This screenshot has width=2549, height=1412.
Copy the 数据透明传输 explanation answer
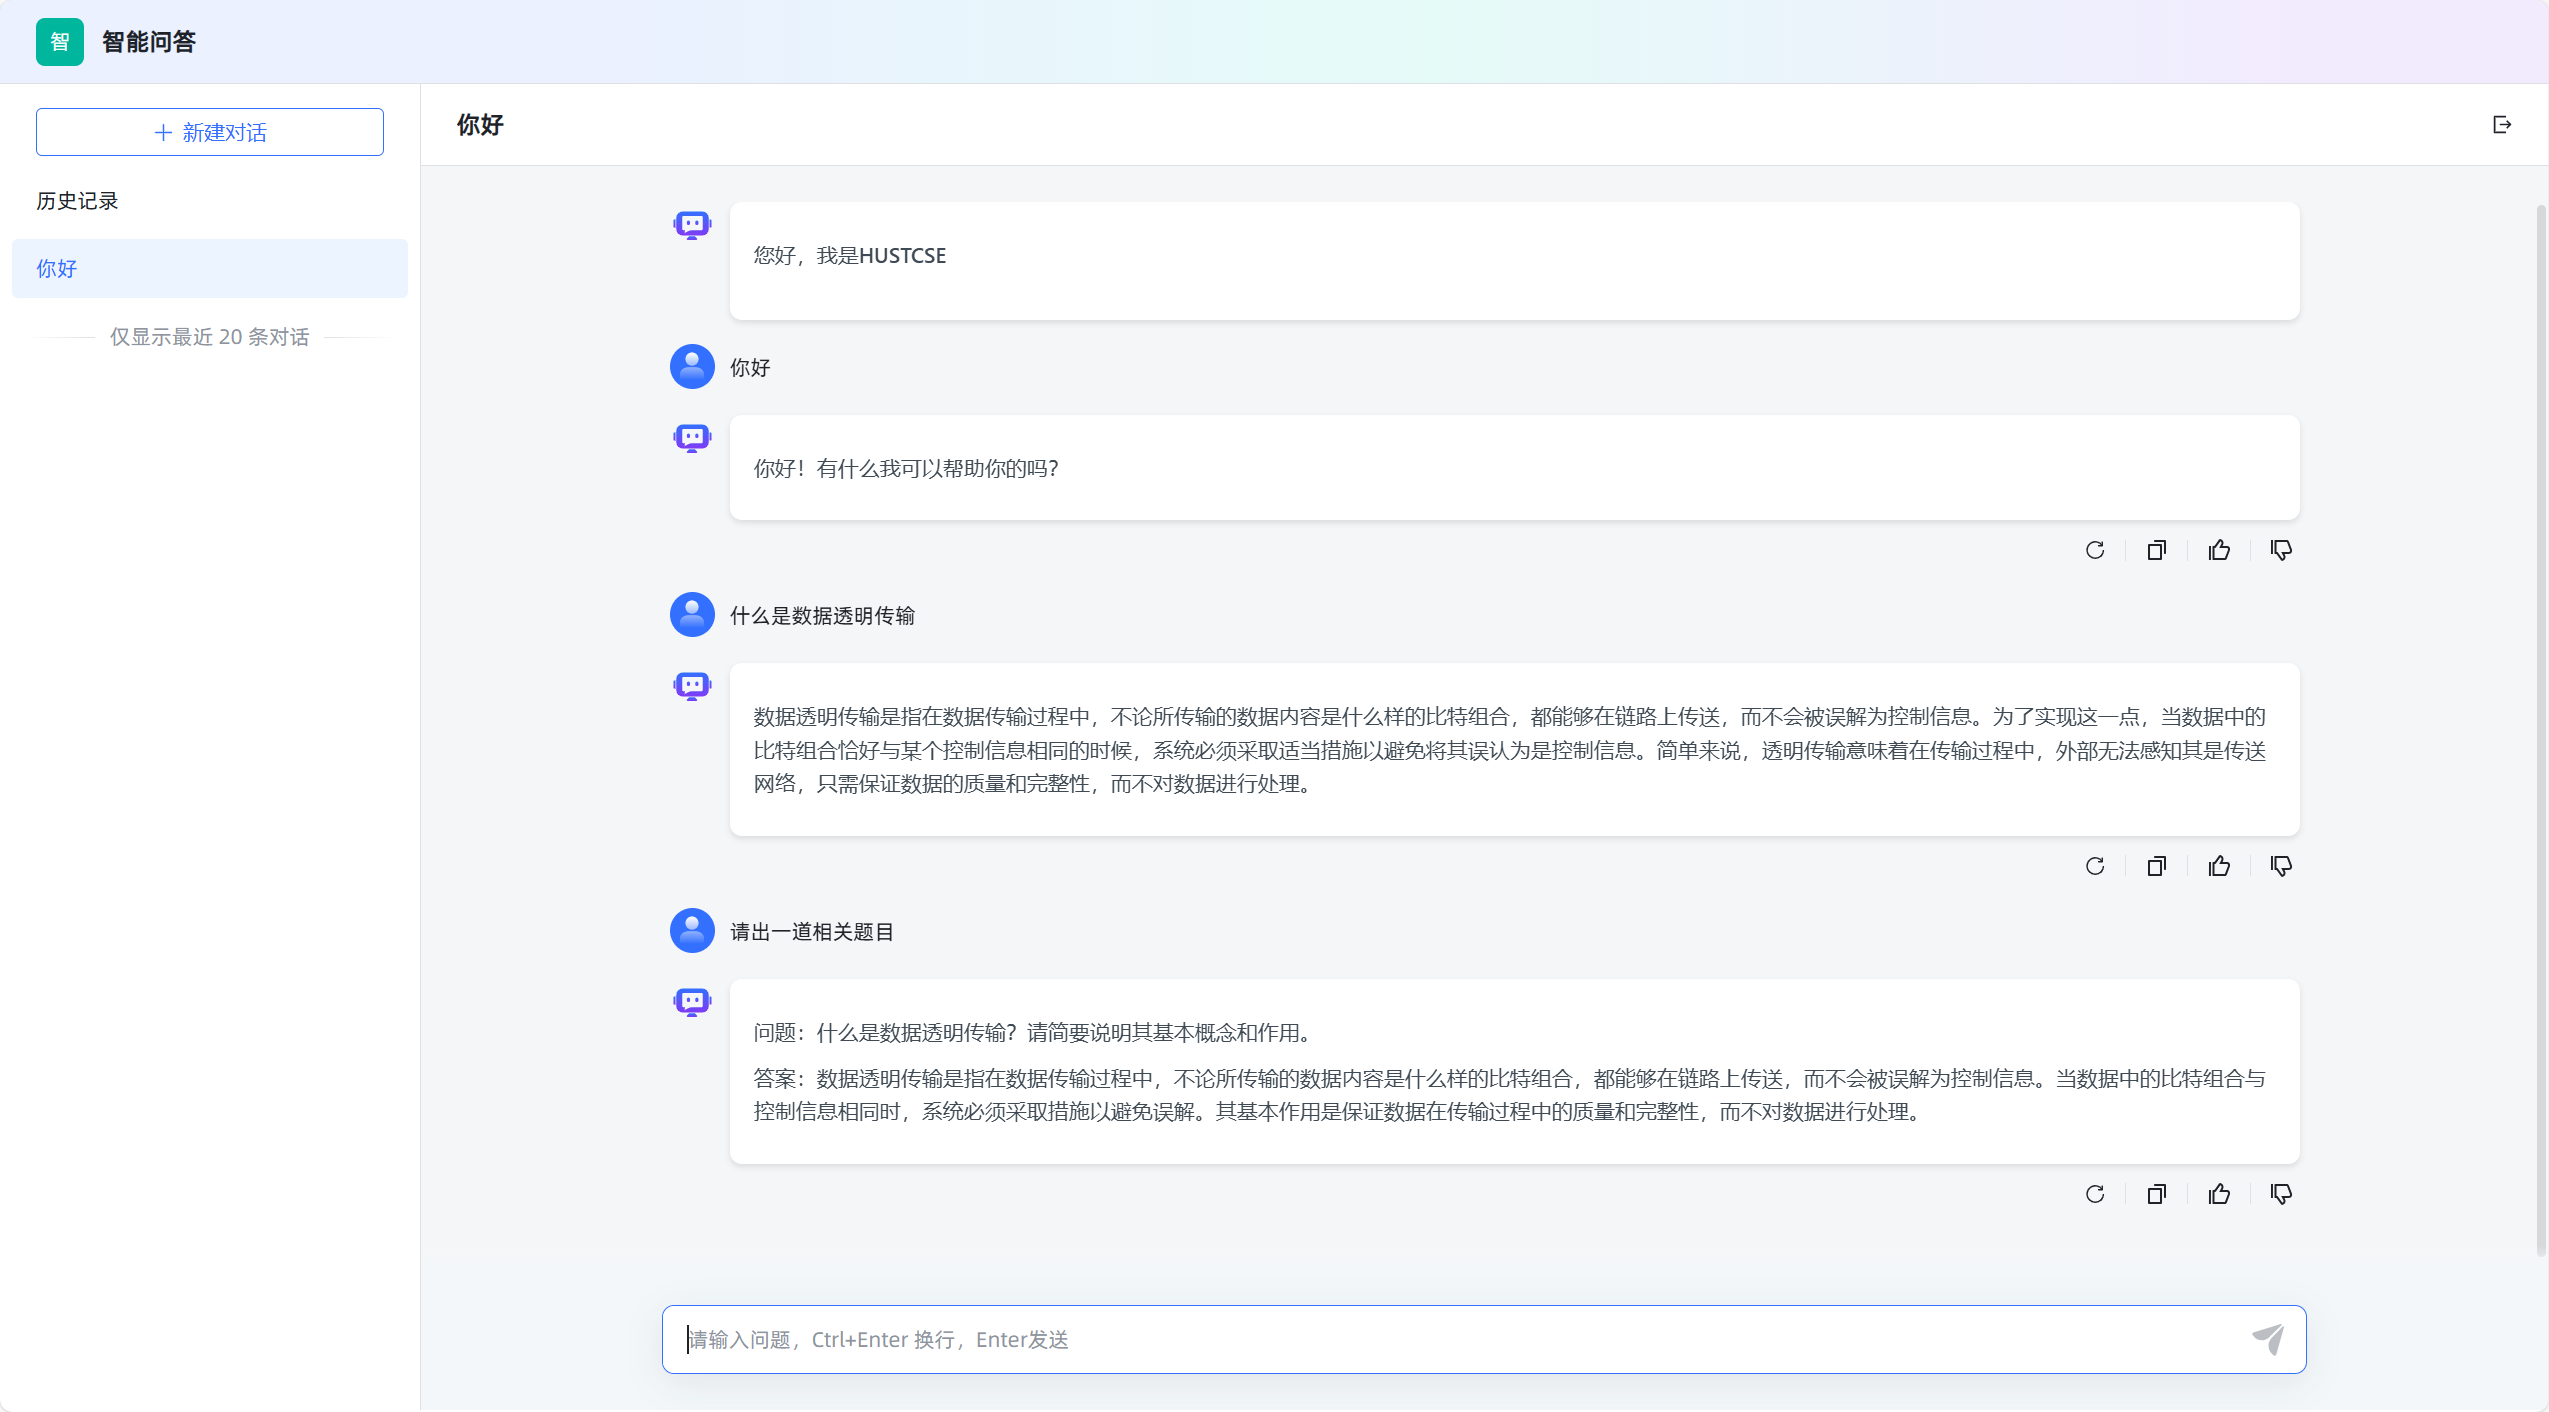tap(2157, 866)
